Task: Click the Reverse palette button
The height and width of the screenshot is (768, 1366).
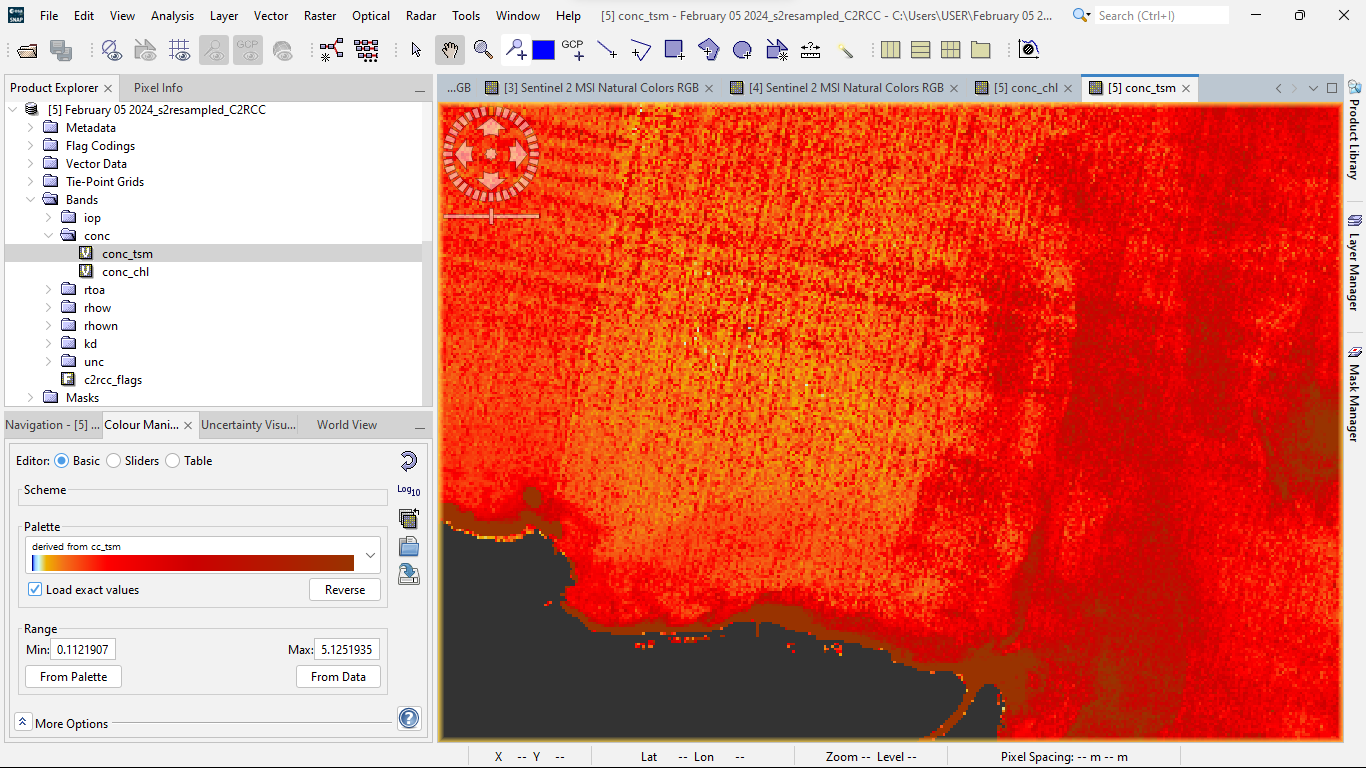Action: [345, 590]
